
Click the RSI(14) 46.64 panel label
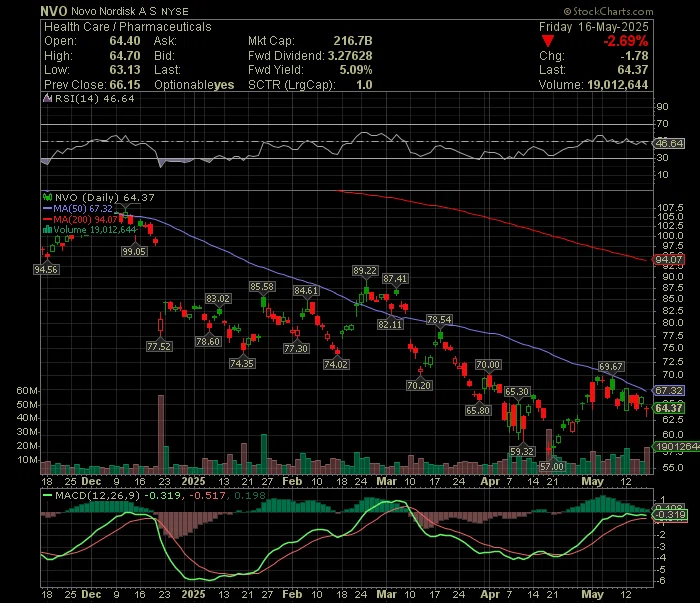(x=94, y=98)
